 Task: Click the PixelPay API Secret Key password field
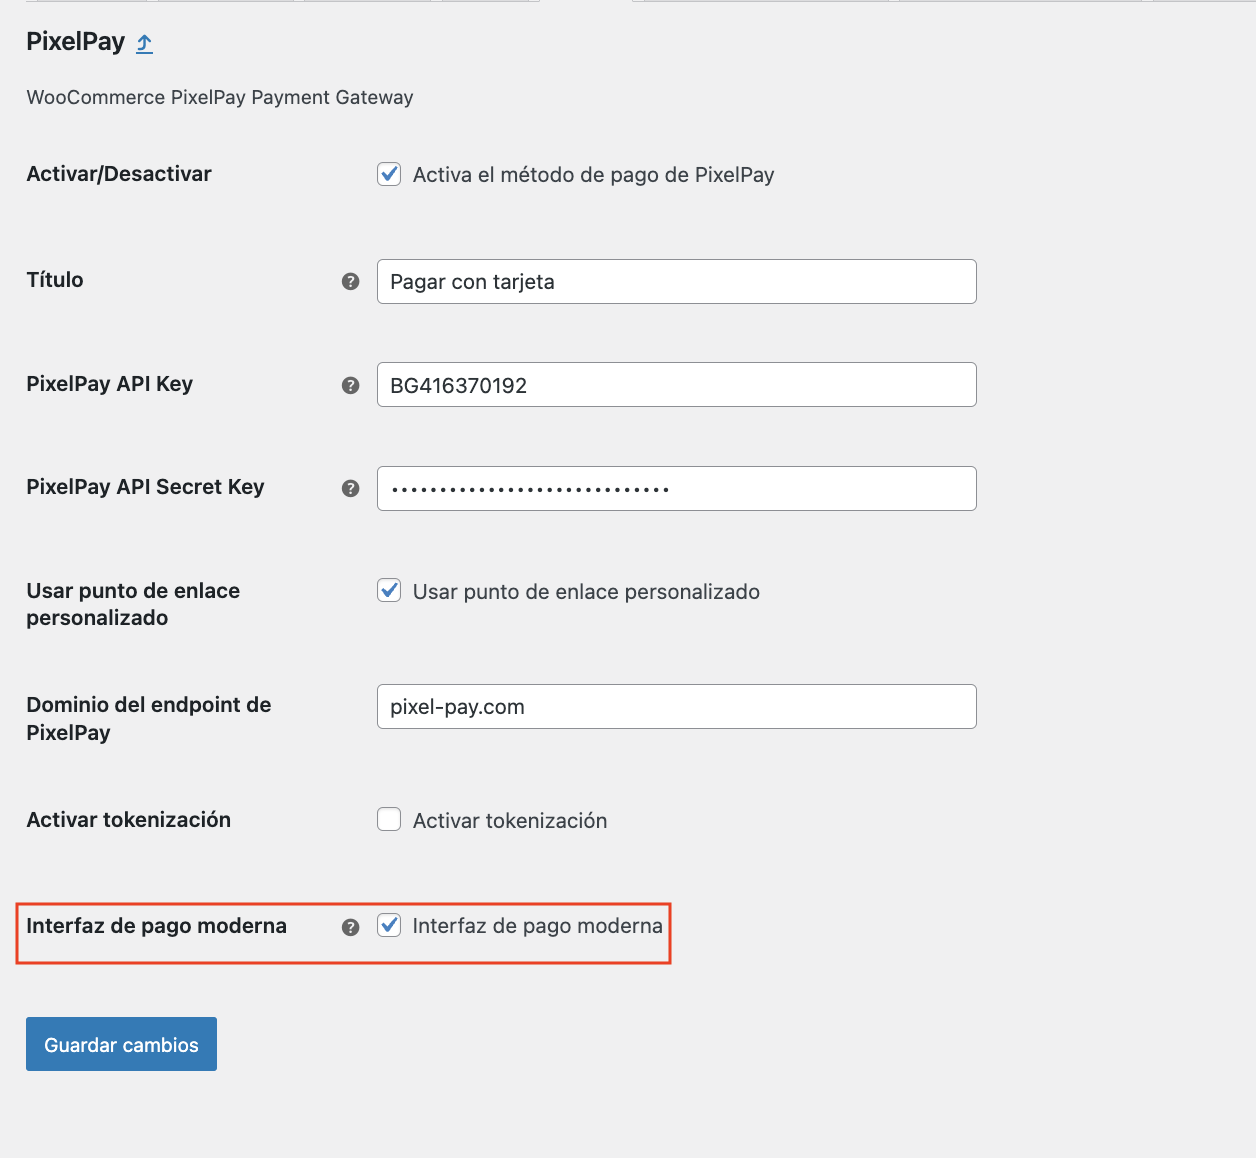coord(676,488)
